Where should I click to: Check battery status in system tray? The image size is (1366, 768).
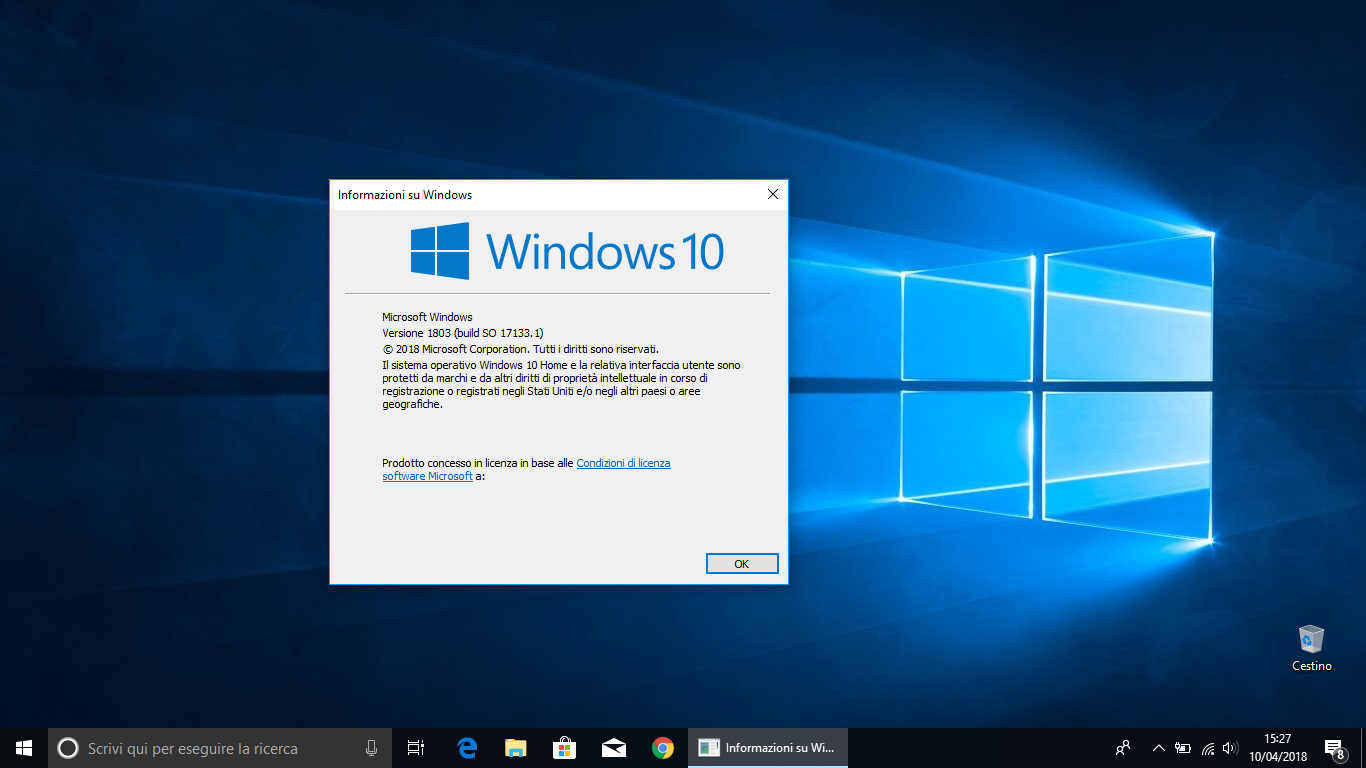click(1182, 747)
